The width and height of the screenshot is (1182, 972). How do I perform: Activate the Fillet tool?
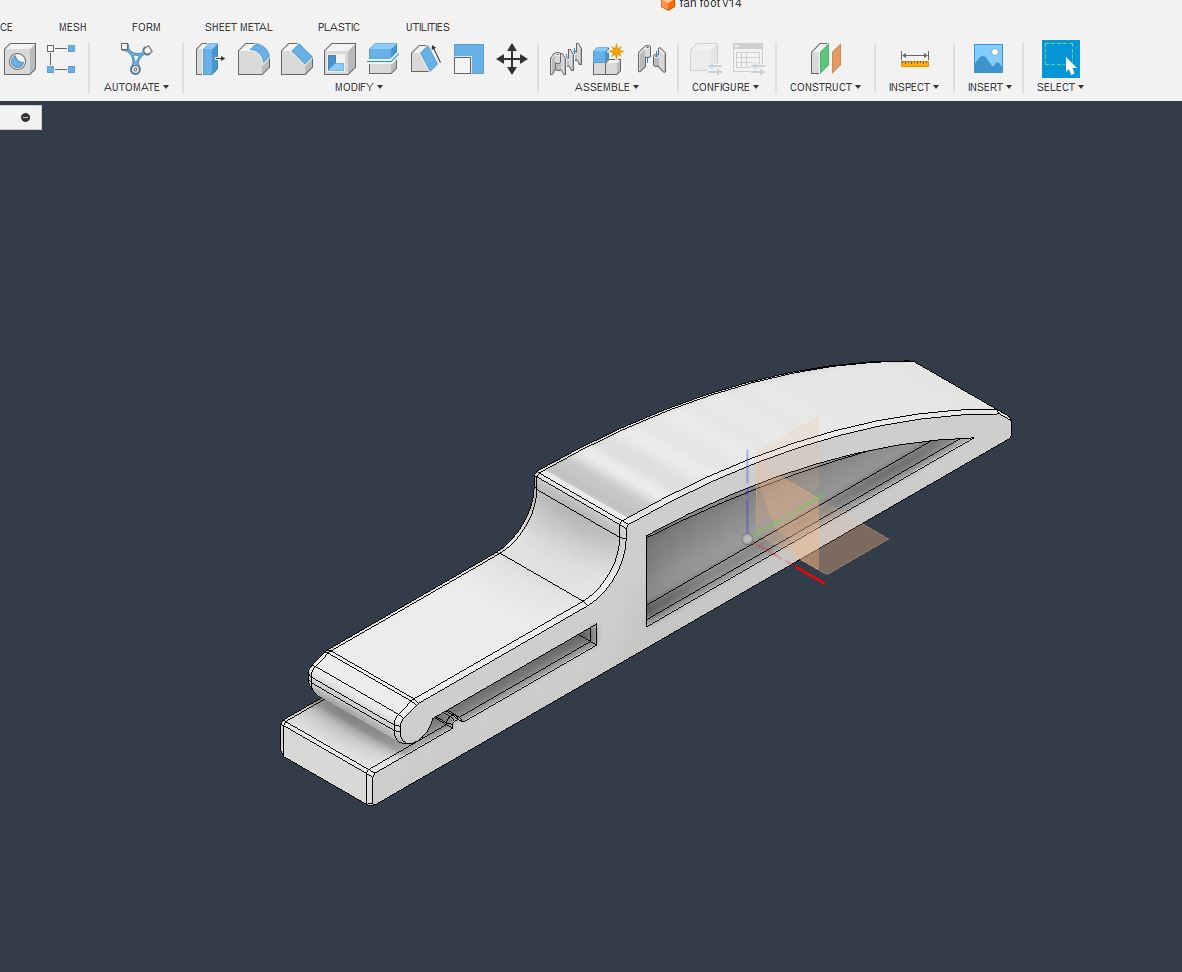click(253, 59)
